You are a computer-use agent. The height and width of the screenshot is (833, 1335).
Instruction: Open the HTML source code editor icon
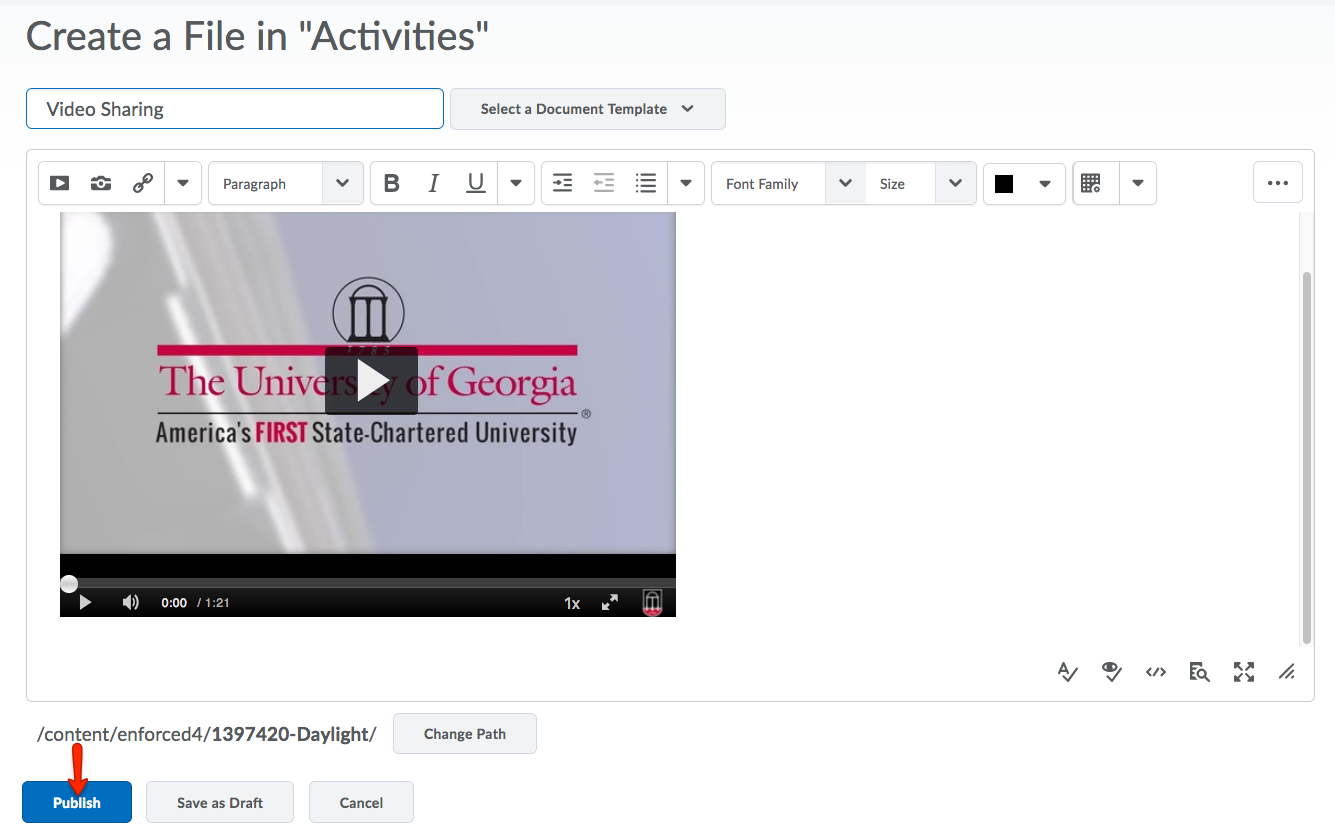(1156, 672)
